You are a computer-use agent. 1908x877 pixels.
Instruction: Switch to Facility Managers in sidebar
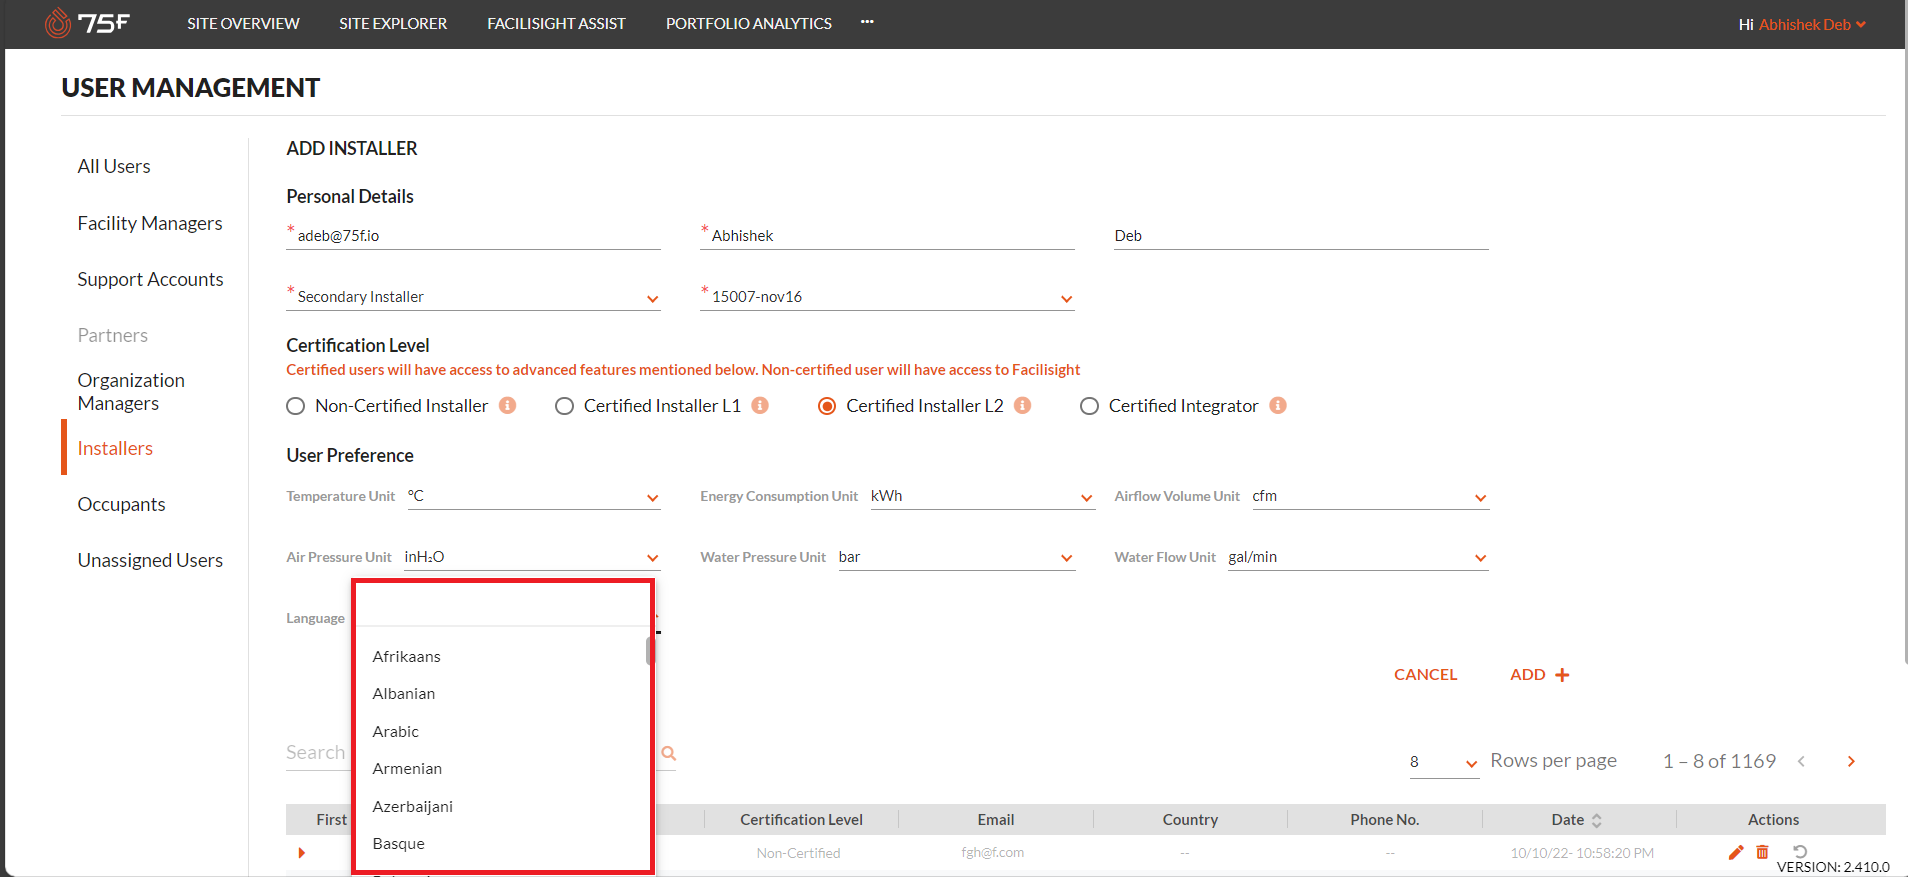pos(150,223)
